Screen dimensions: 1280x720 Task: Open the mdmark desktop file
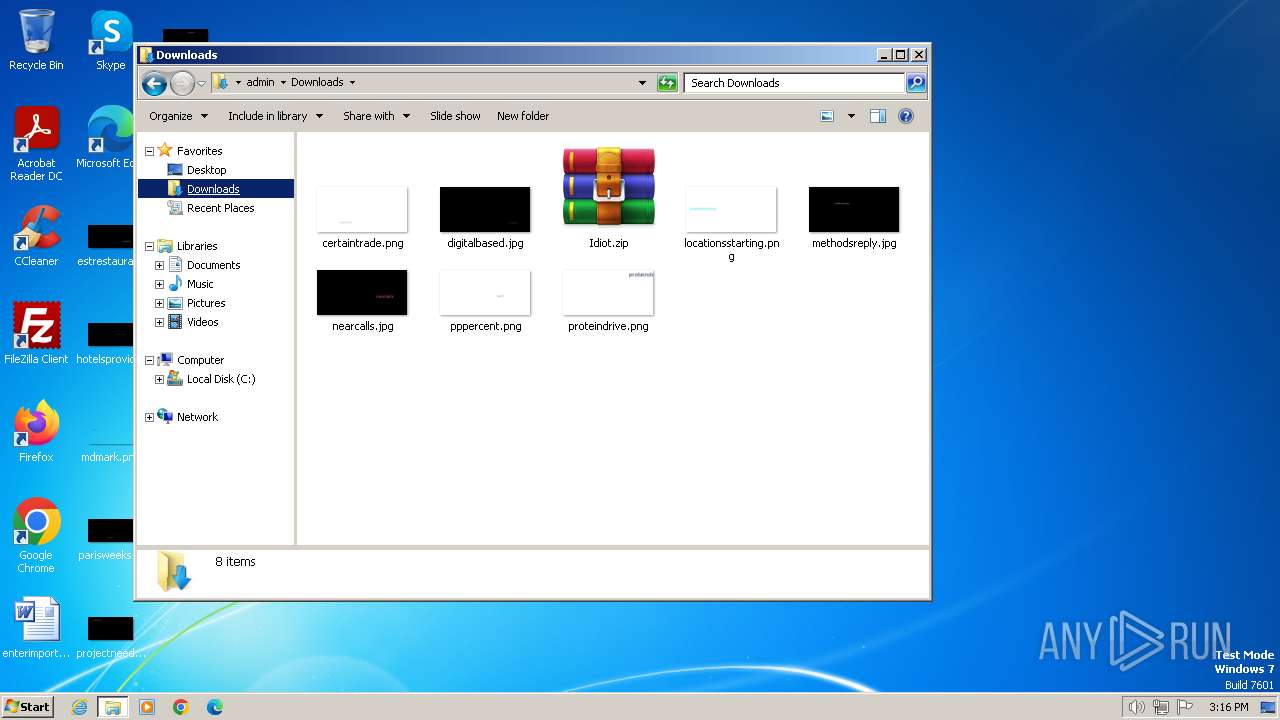(108, 440)
